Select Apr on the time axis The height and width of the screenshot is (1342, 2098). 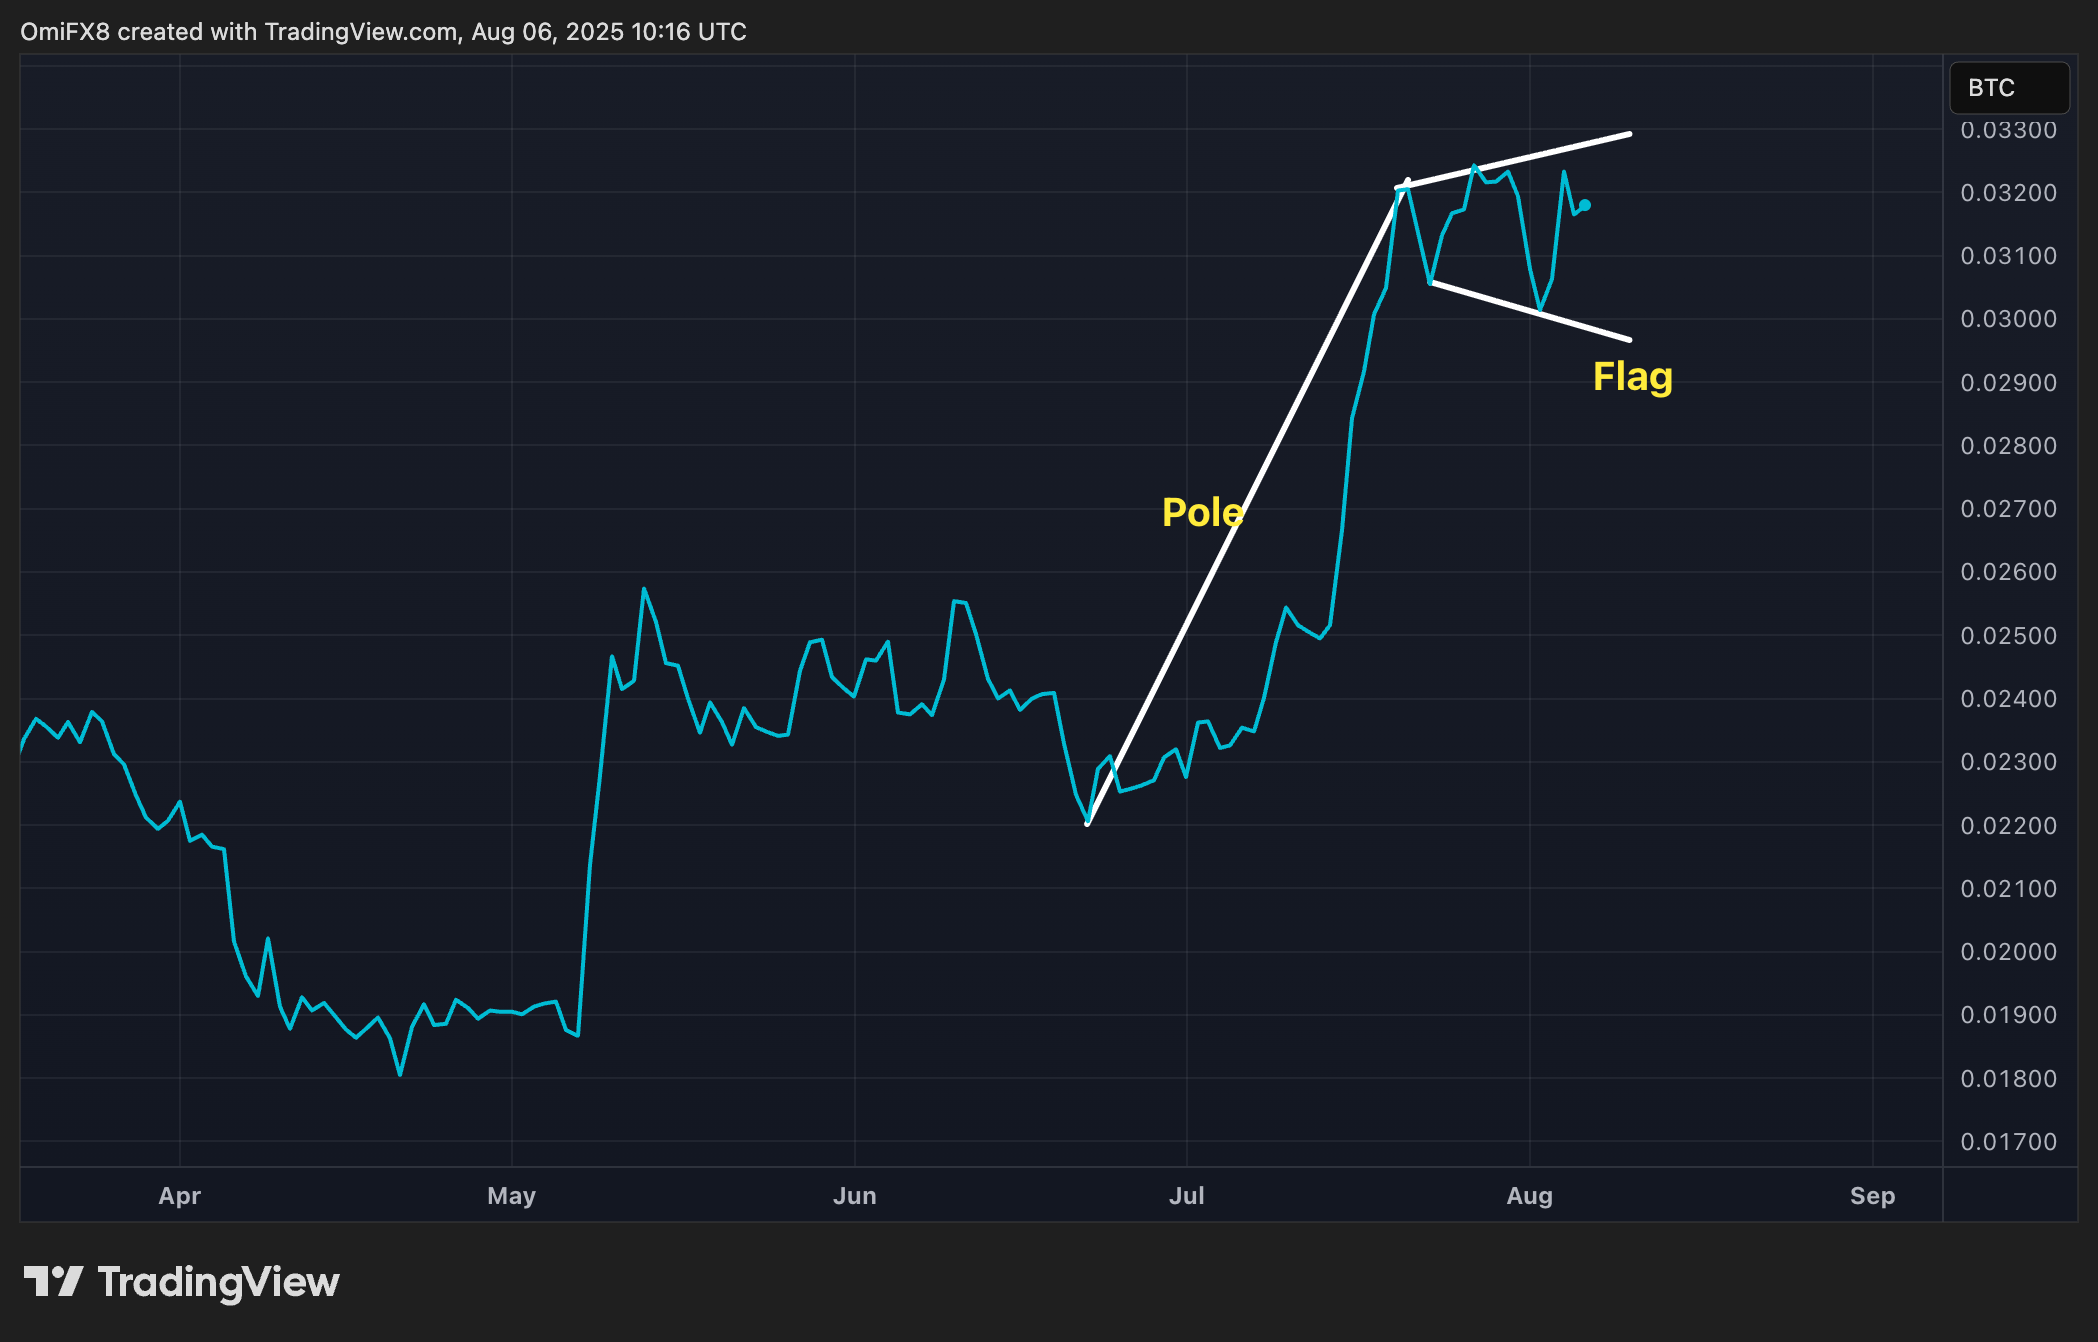coord(180,1196)
